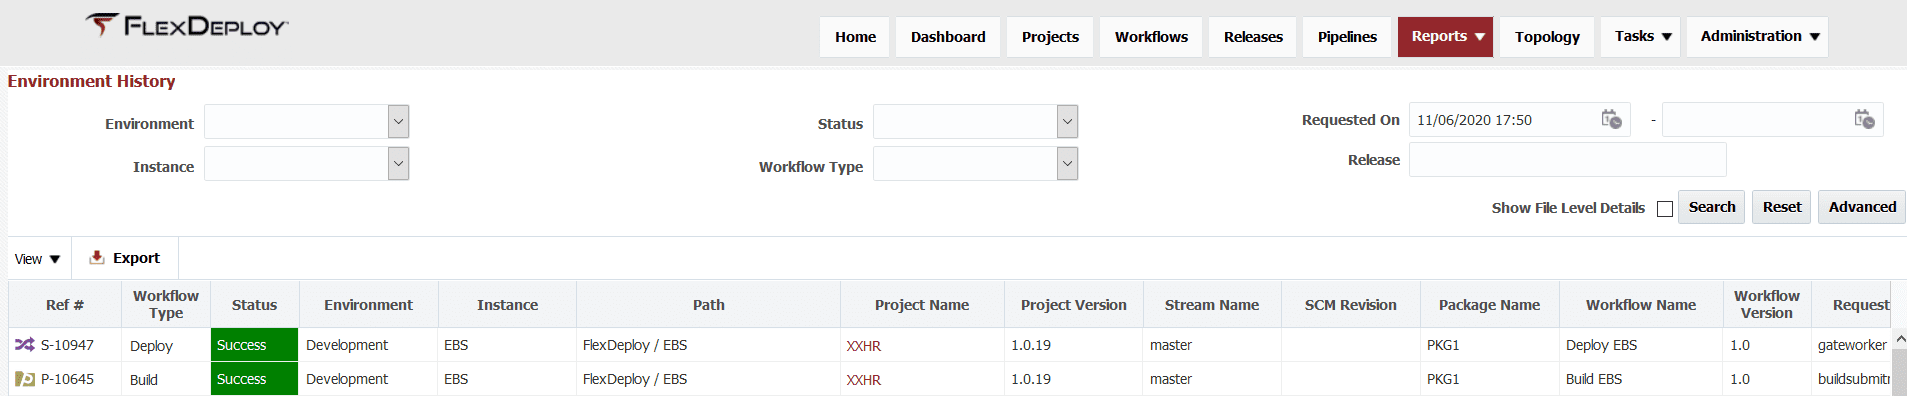The width and height of the screenshot is (1907, 396).
Task: Open the Requested On start date calendar icon
Action: (1611, 120)
